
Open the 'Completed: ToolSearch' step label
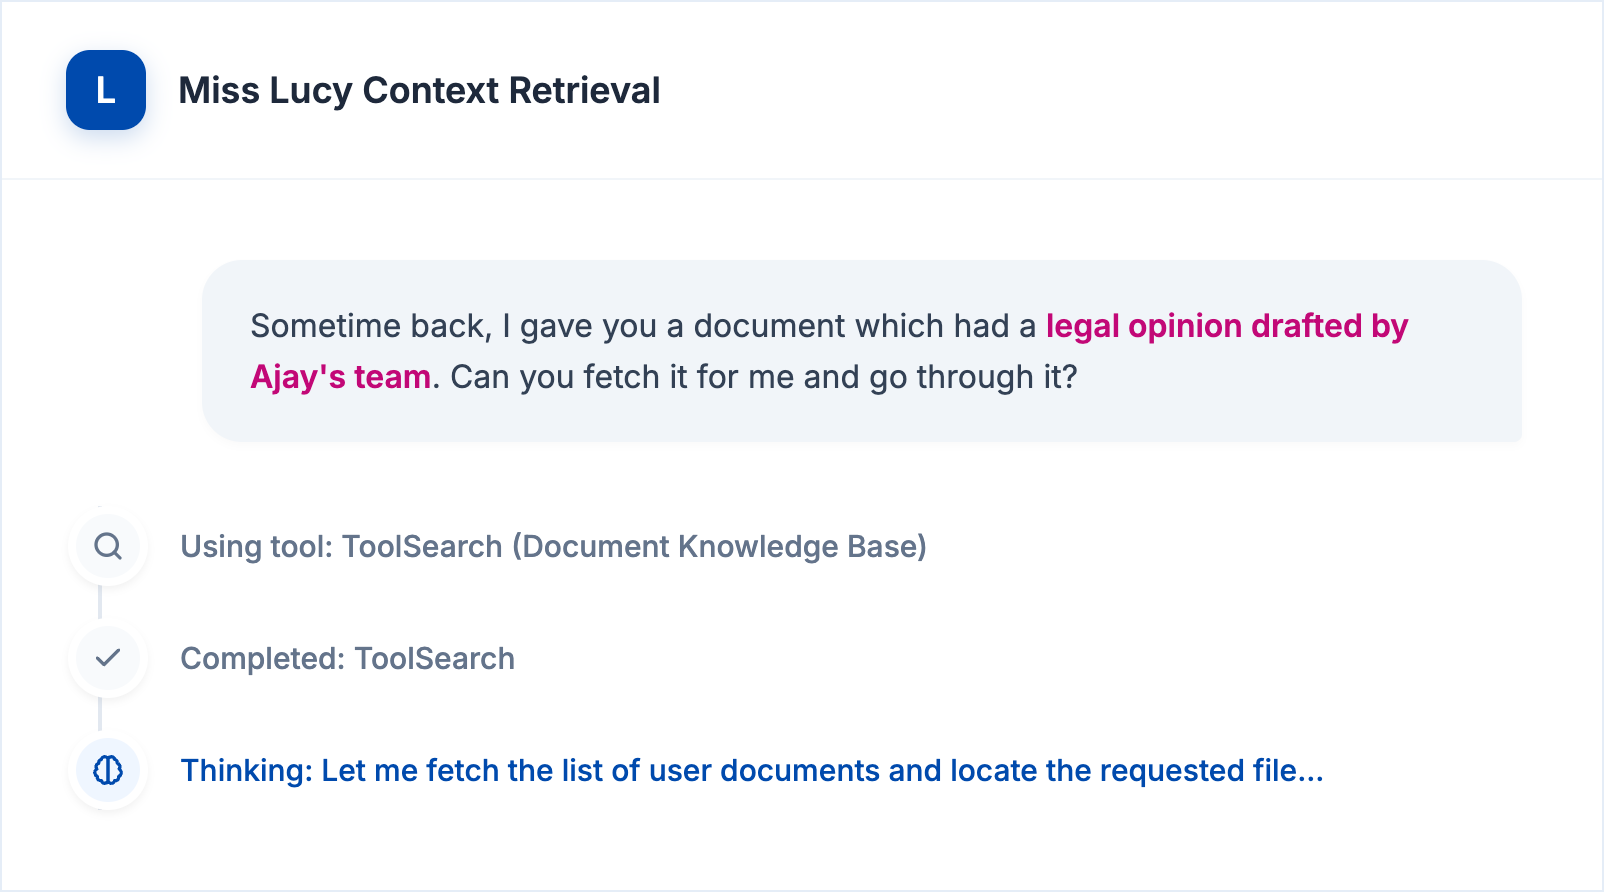(347, 658)
